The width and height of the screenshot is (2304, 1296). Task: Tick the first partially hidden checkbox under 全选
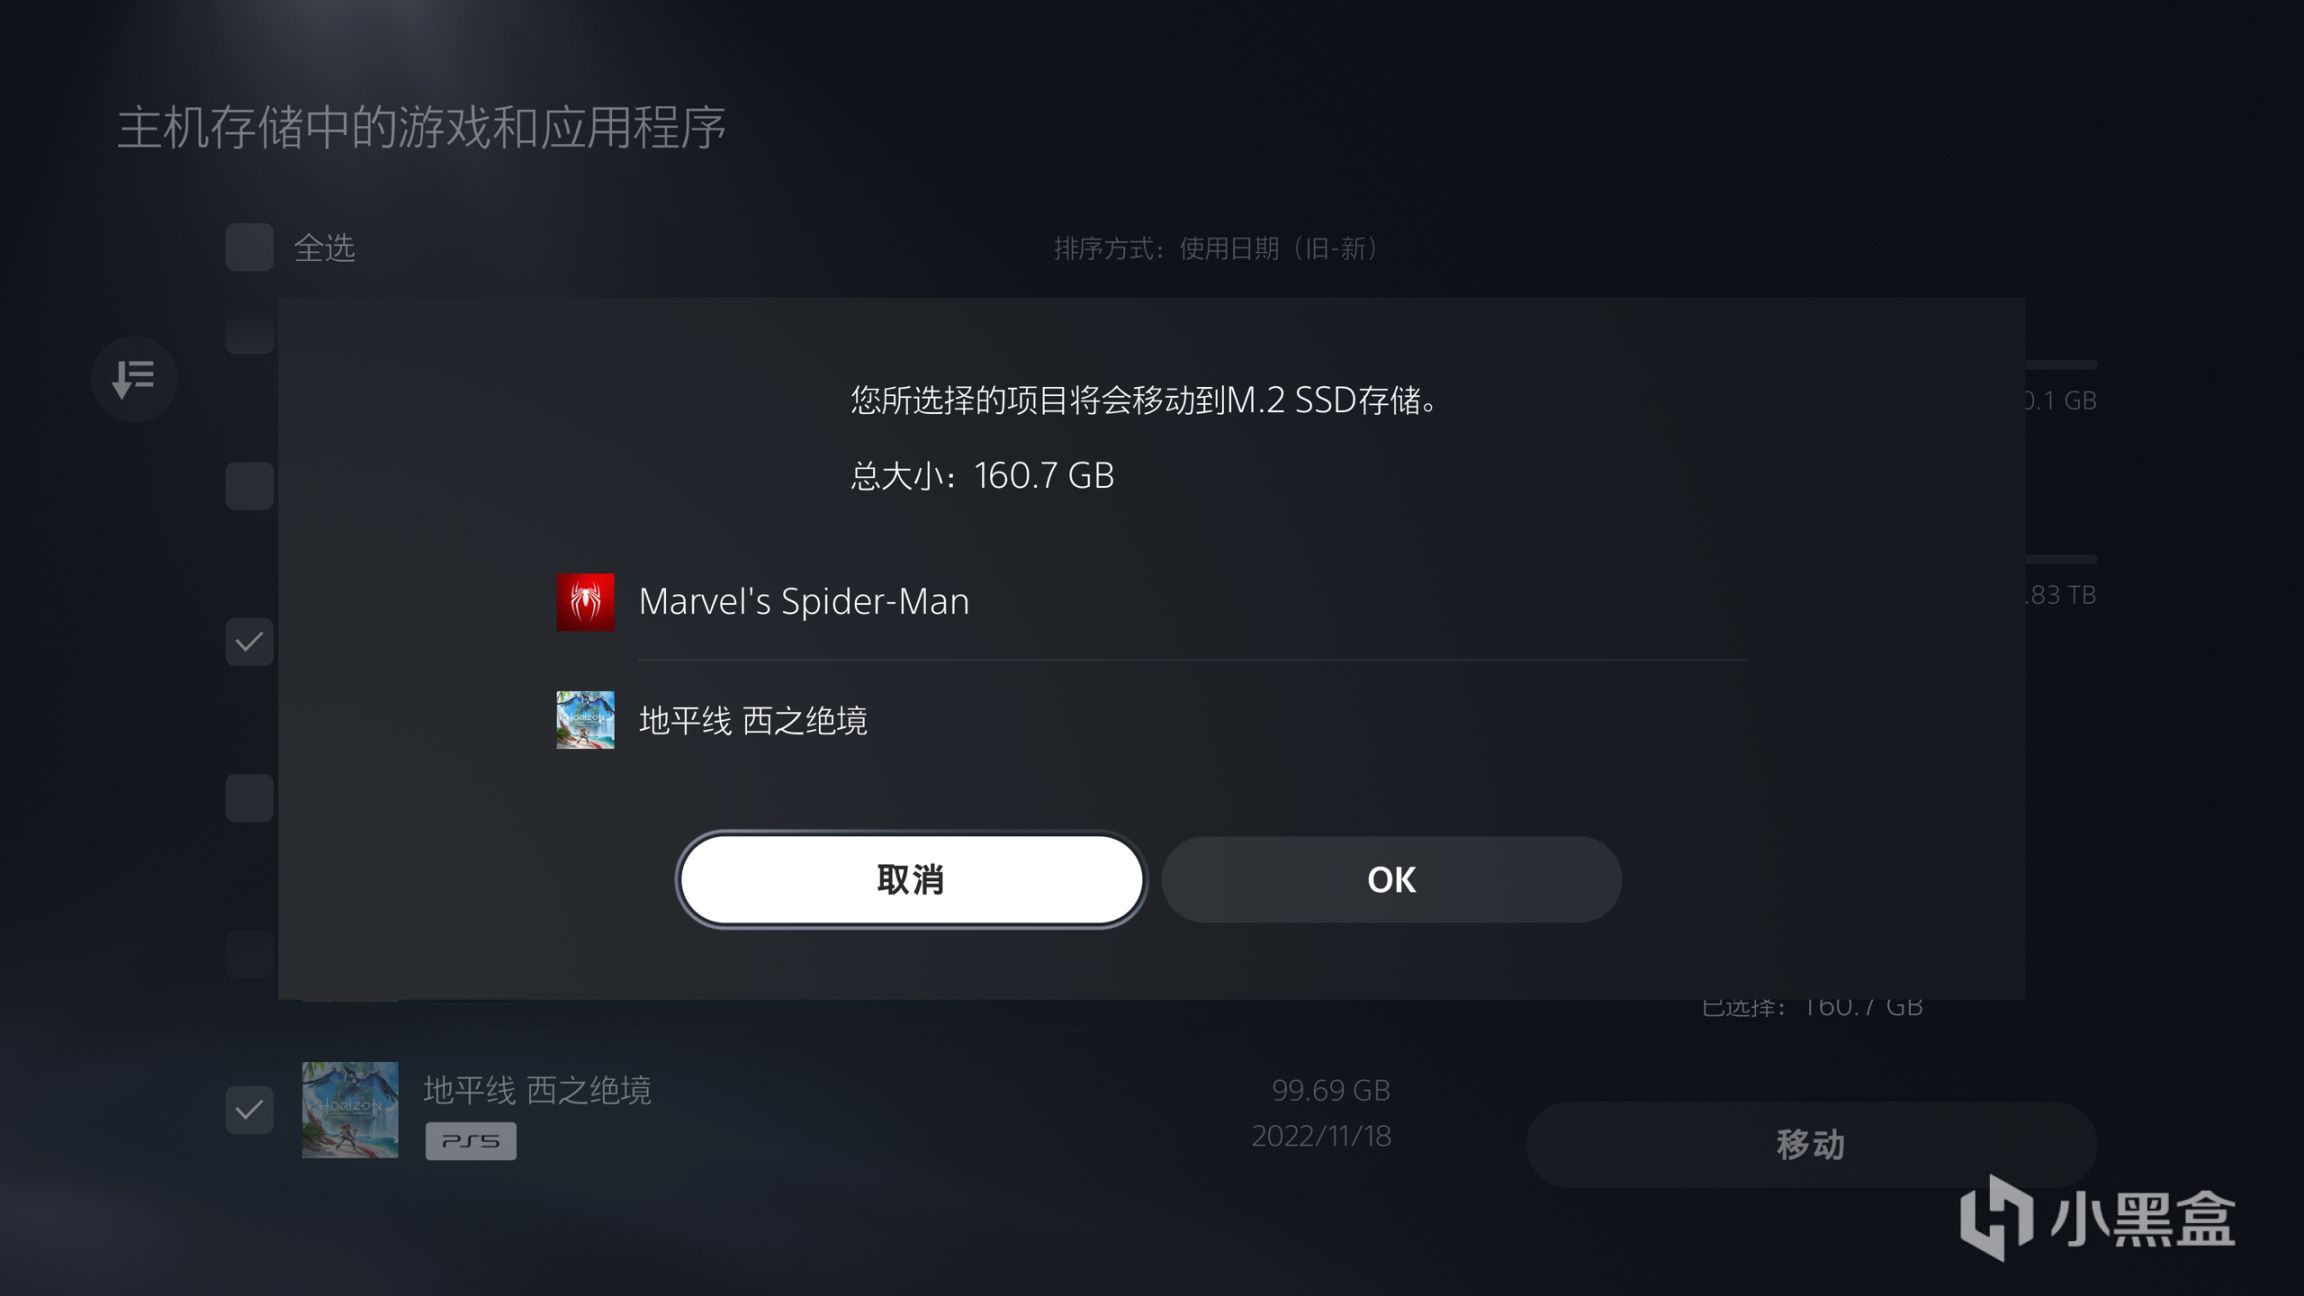point(249,331)
